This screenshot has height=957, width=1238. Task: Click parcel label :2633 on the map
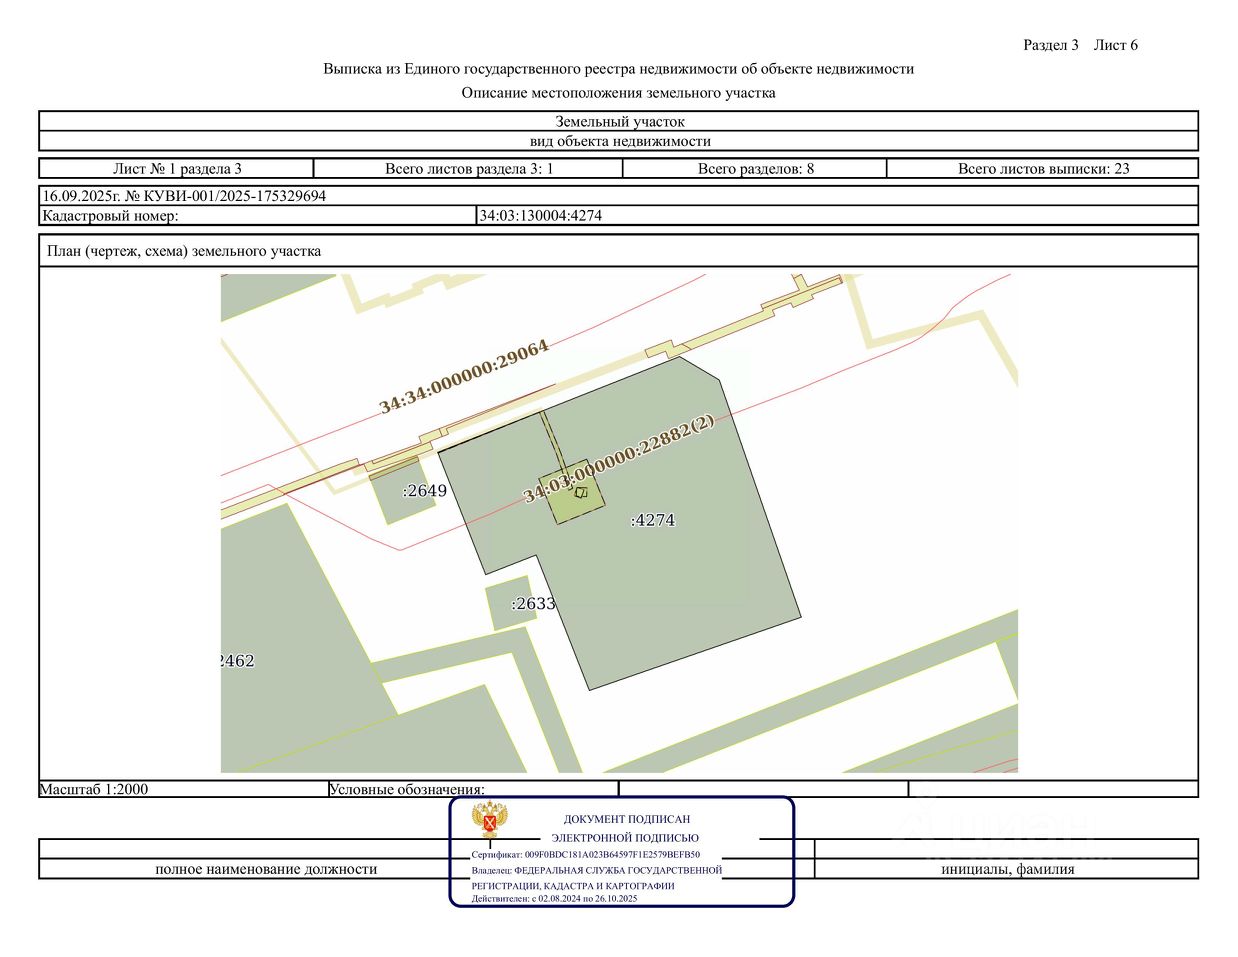[533, 604]
